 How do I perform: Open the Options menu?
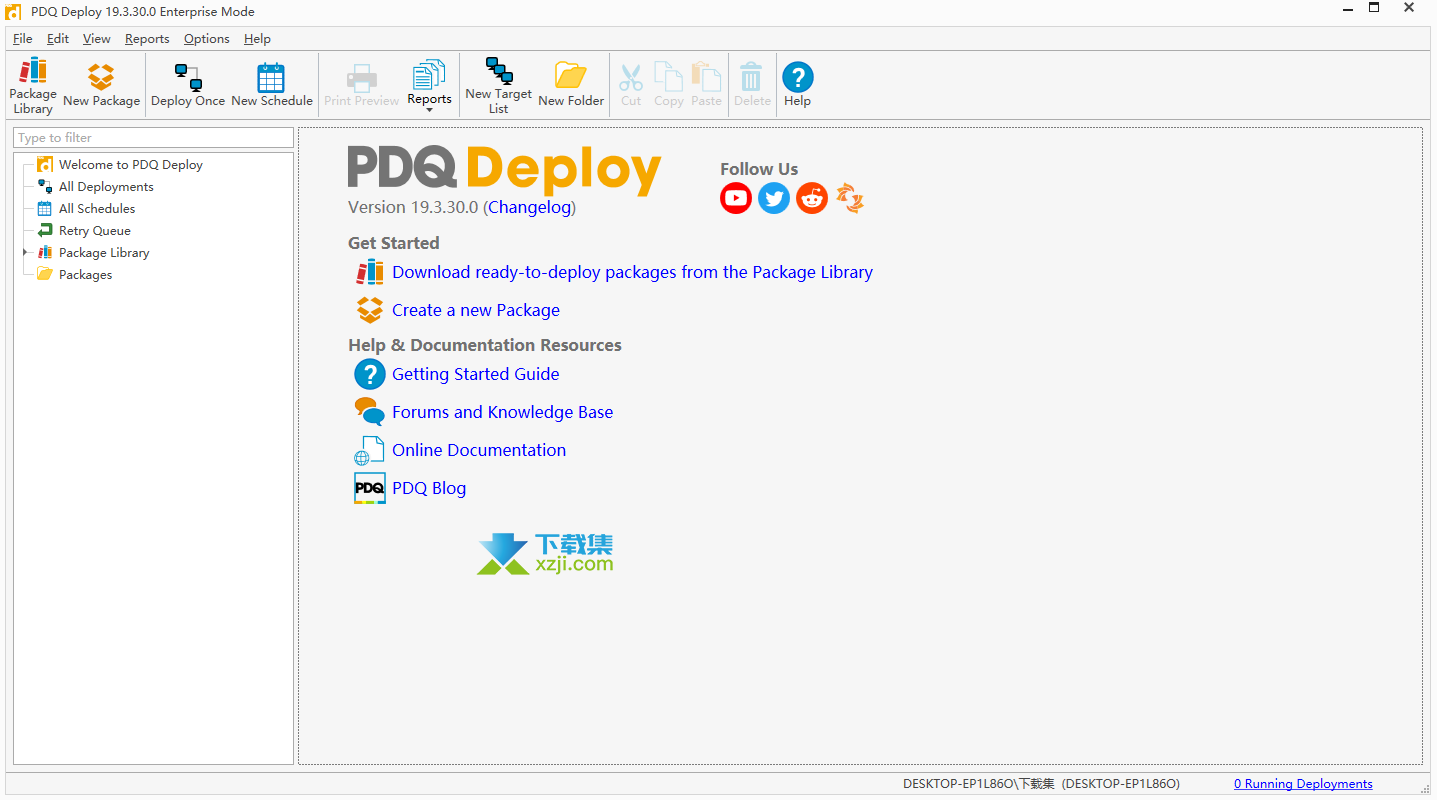[207, 39]
